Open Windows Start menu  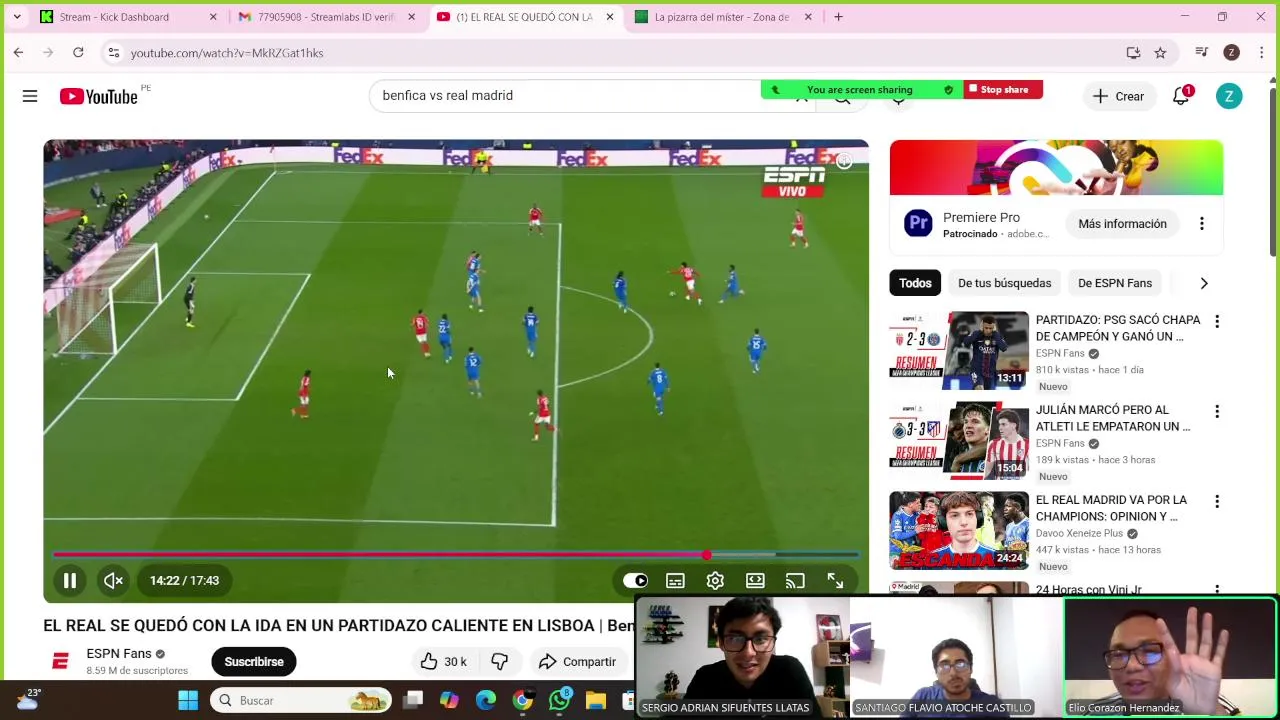188,700
